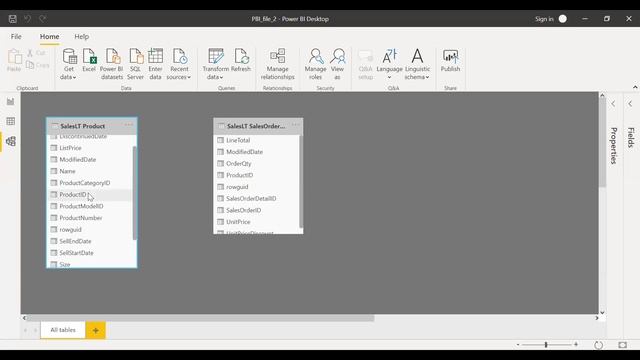Click the View as roles button

click(x=338, y=64)
